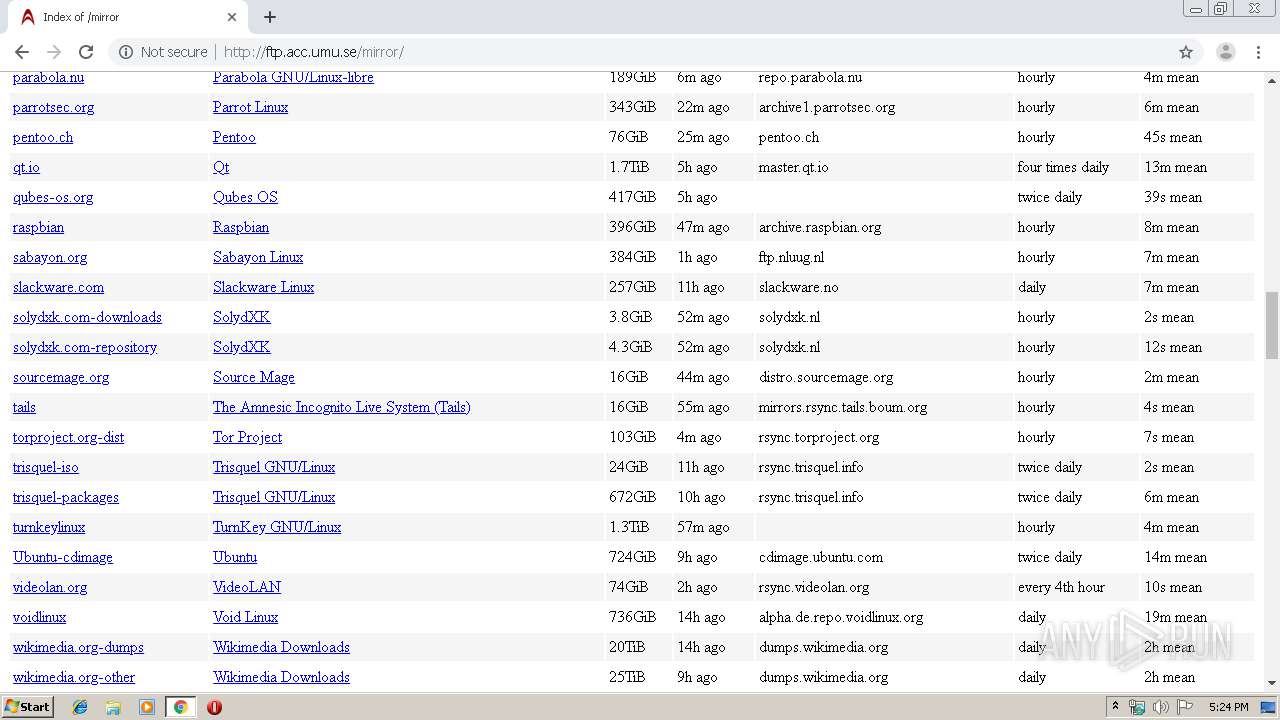Click the scrollbar down arrow
Screen dimensions: 1280x720
tap(1271, 683)
